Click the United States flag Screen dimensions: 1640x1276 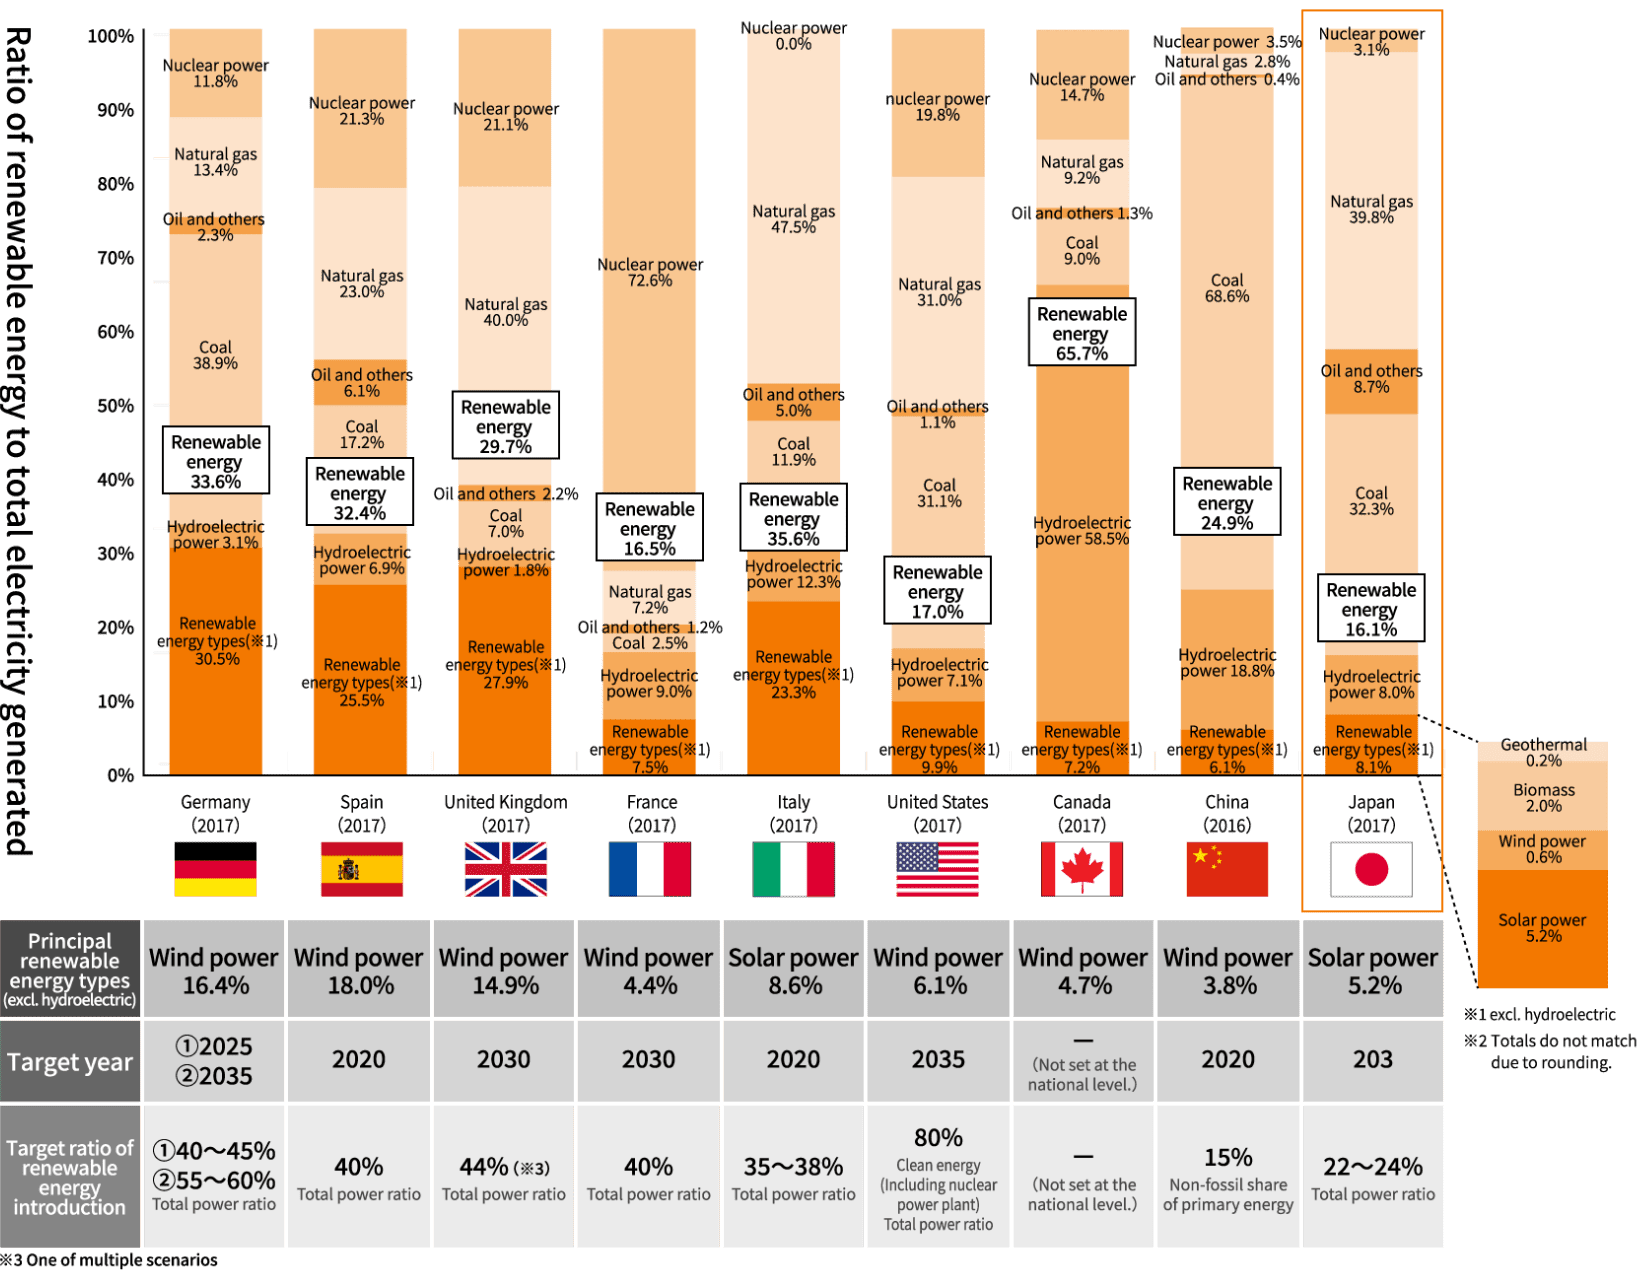click(x=938, y=868)
